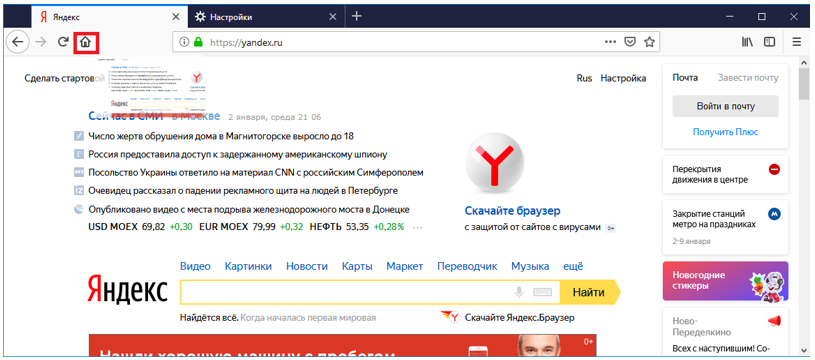This screenshot has height=360, width=815.
Task: Open news about Магнитогорске house collapse
Action: click(x=221, y=137)
